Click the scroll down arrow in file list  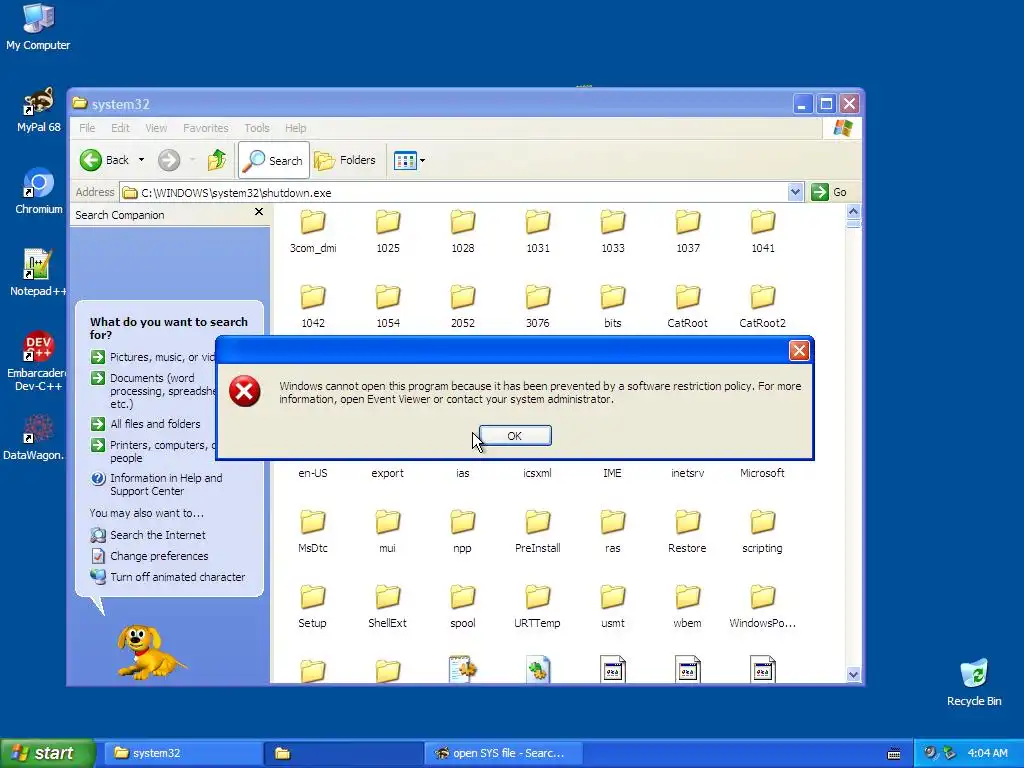click(853, 675)
